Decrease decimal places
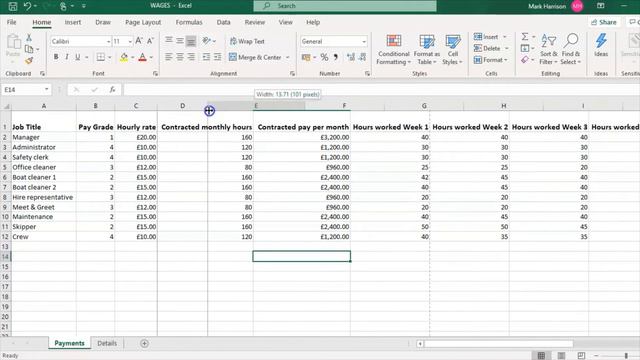 click(362, 57)
